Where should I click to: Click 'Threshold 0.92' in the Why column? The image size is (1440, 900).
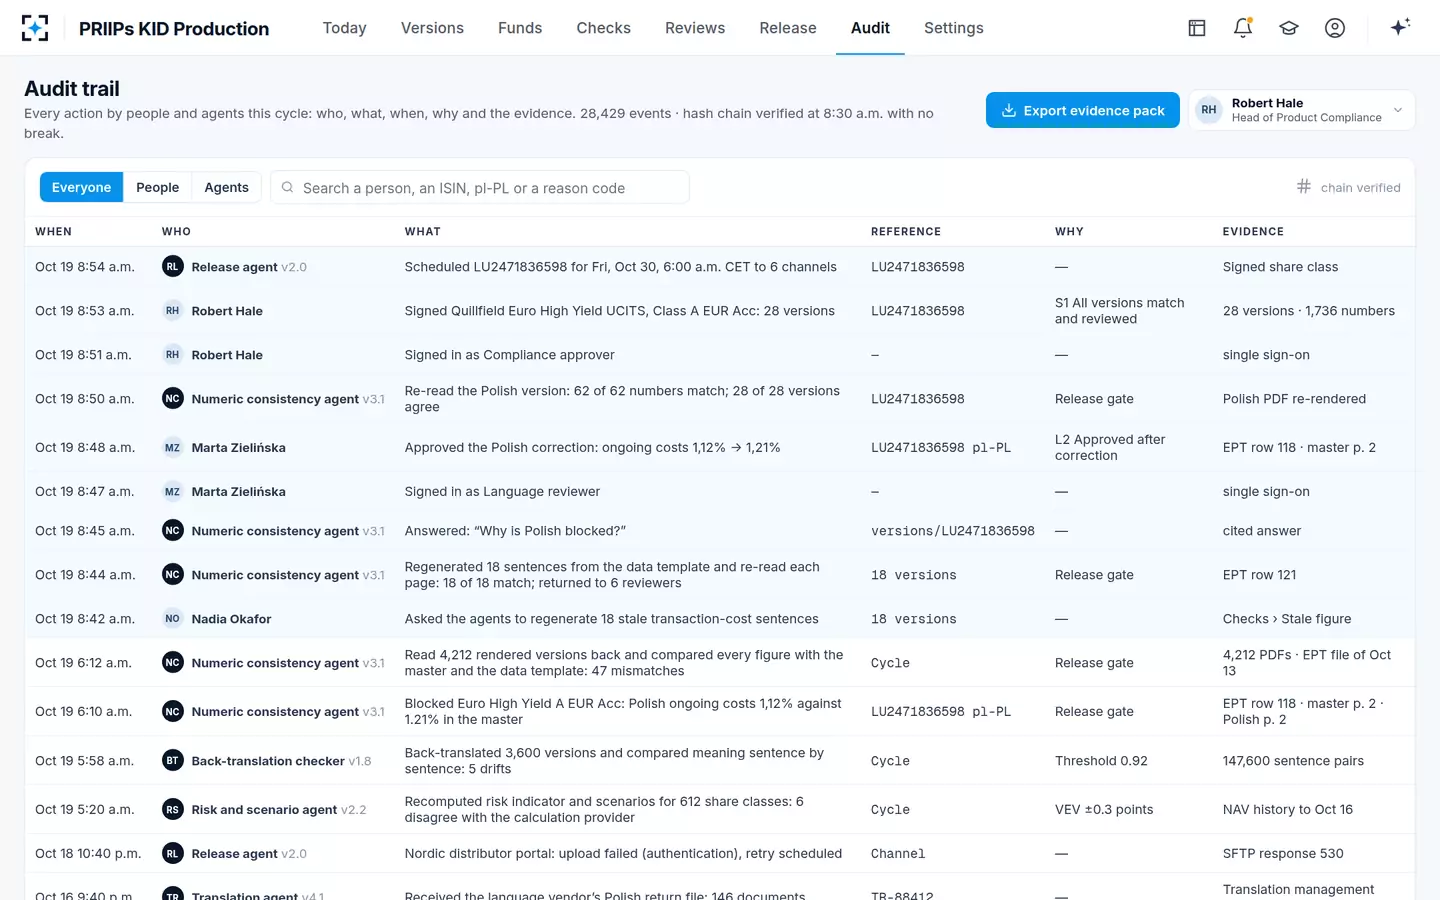point(1101,761)
